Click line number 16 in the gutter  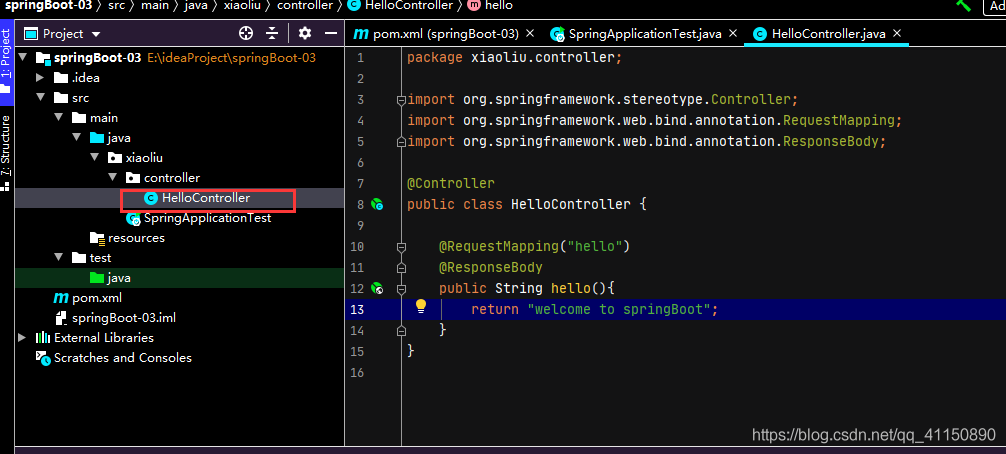[357, 373]
